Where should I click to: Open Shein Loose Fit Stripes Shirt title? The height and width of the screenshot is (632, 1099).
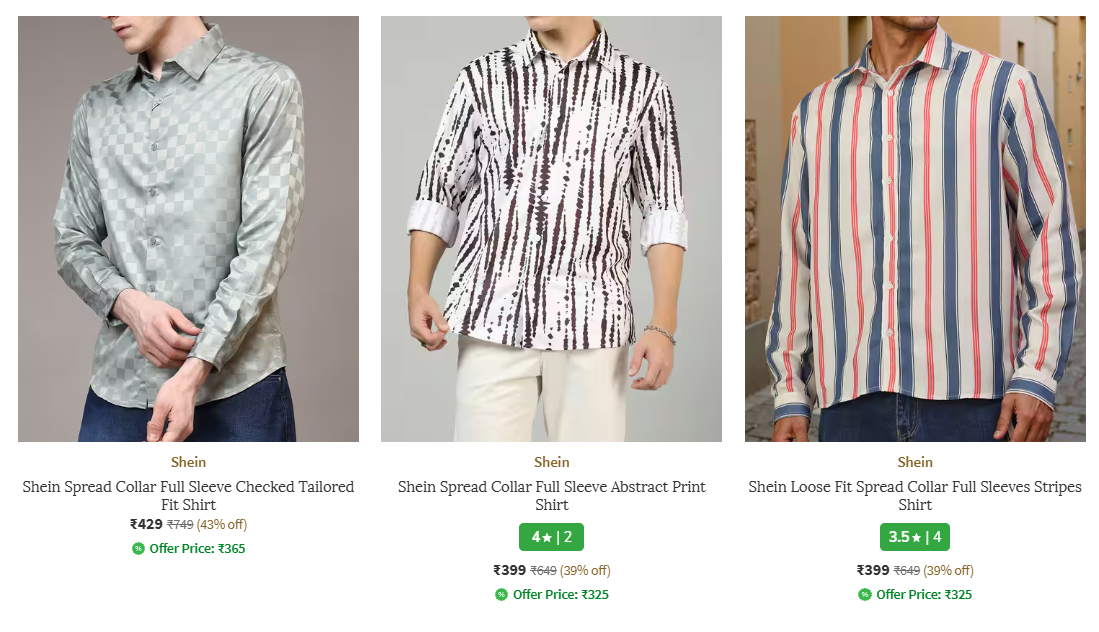pos(914,495)
